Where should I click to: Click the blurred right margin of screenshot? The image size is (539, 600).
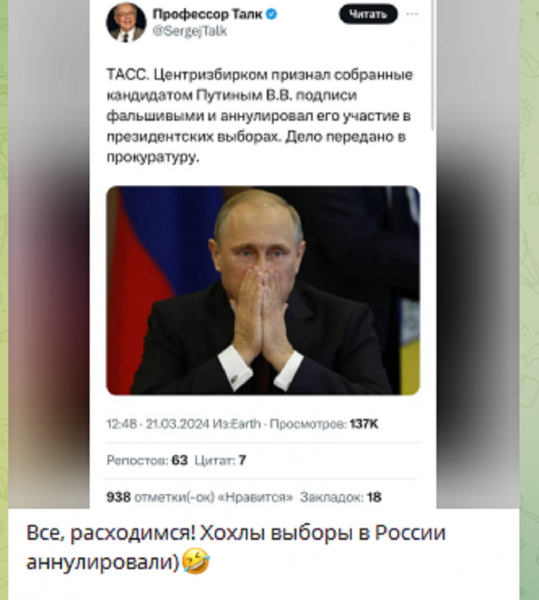point(478,254)
